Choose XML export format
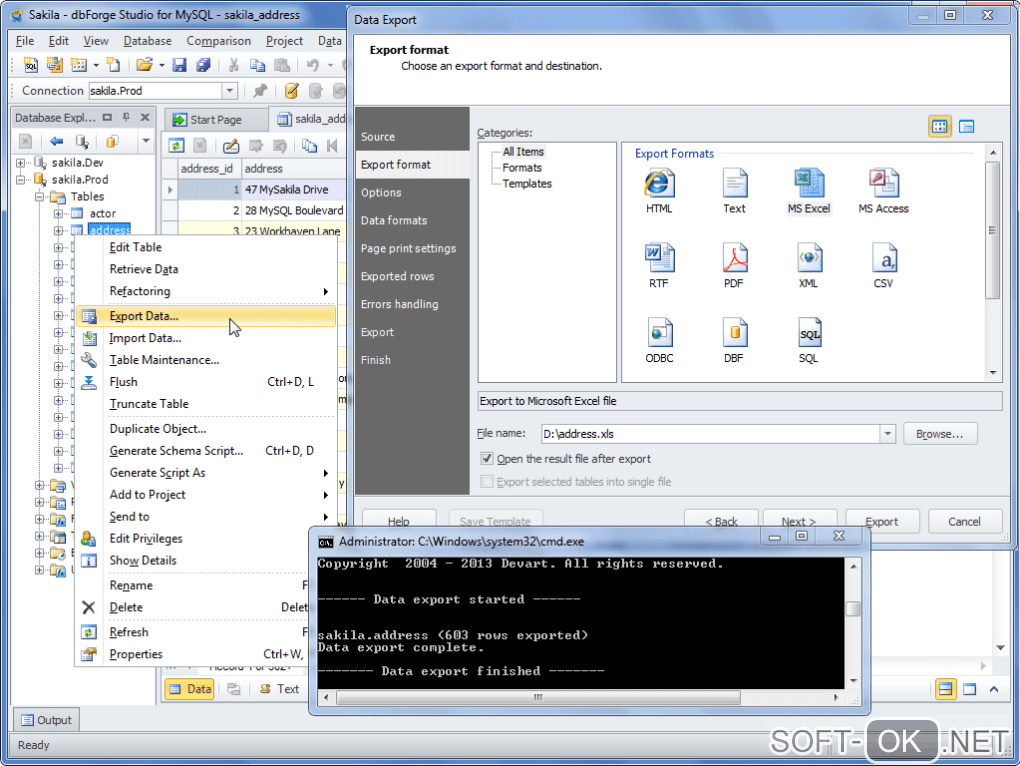 (x=809, y=266)
